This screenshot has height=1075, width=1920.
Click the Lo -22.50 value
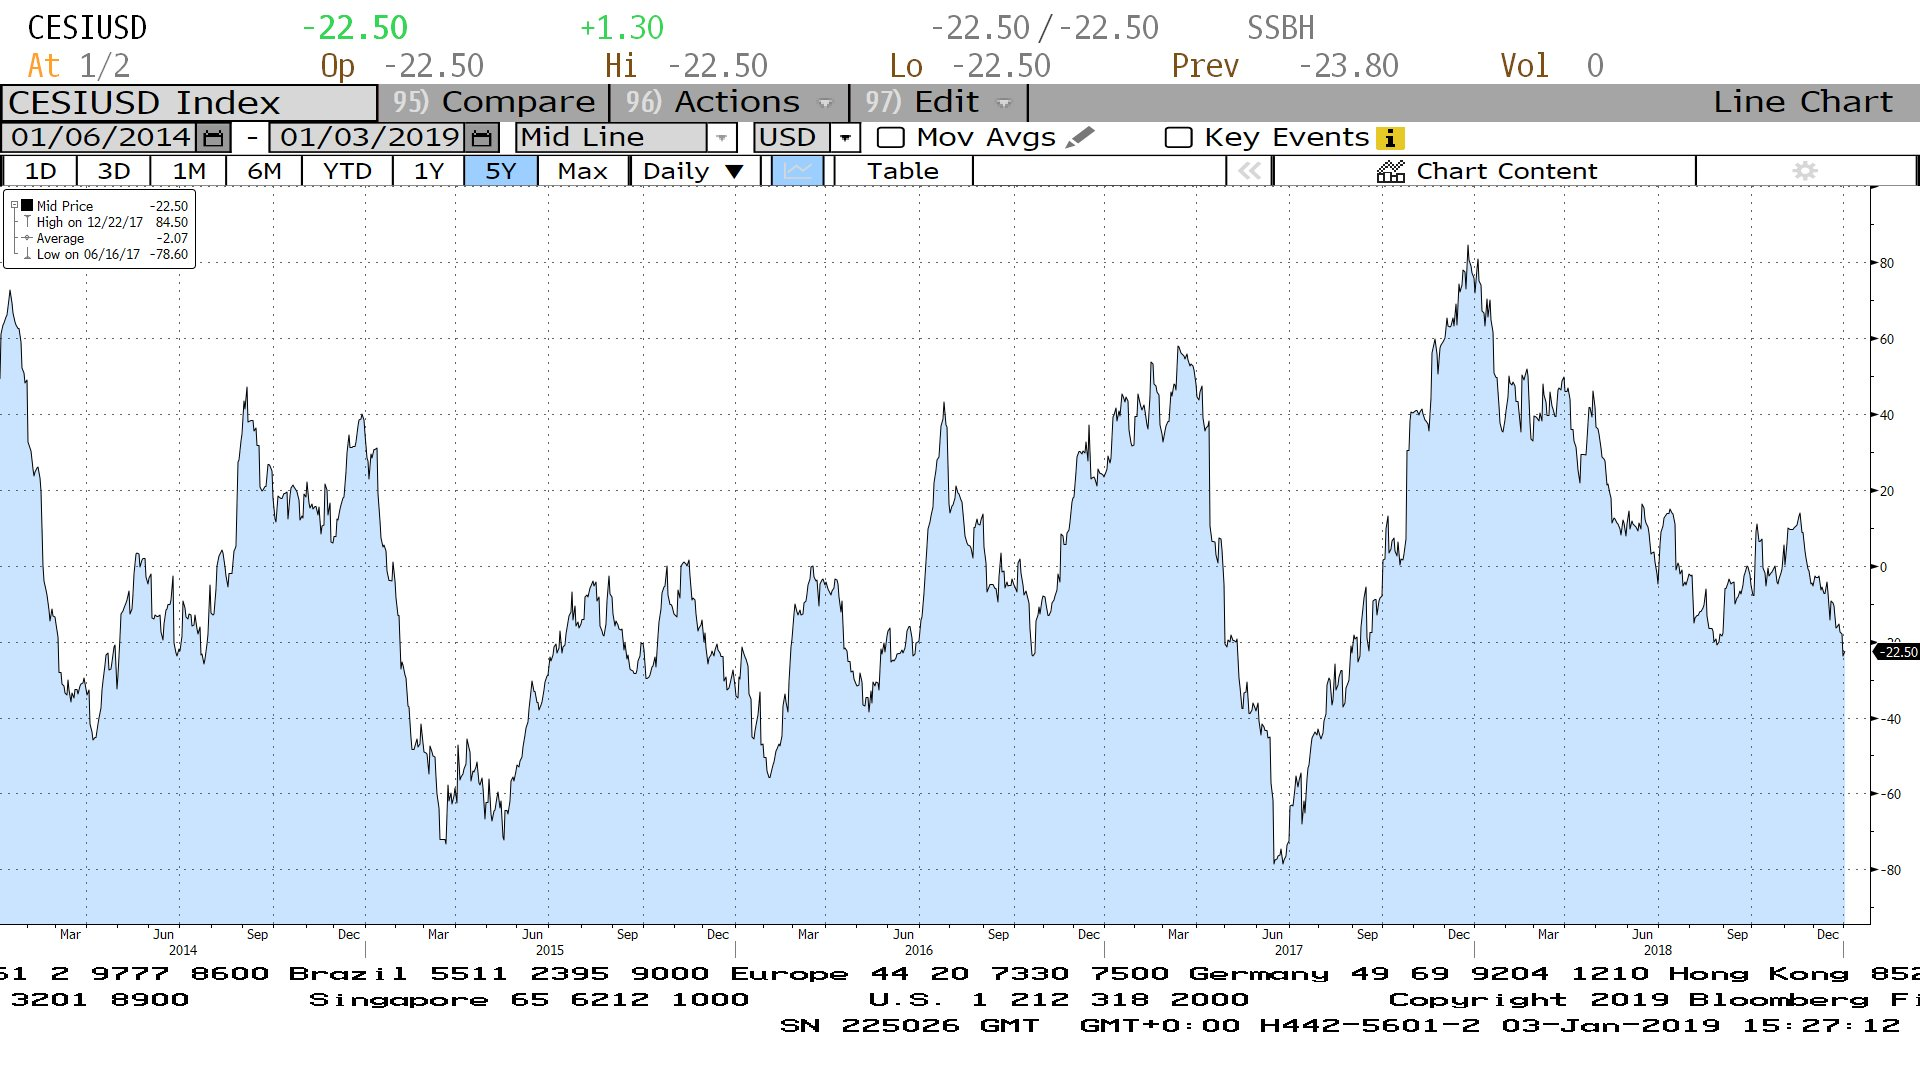click(x=1001, y=66)
